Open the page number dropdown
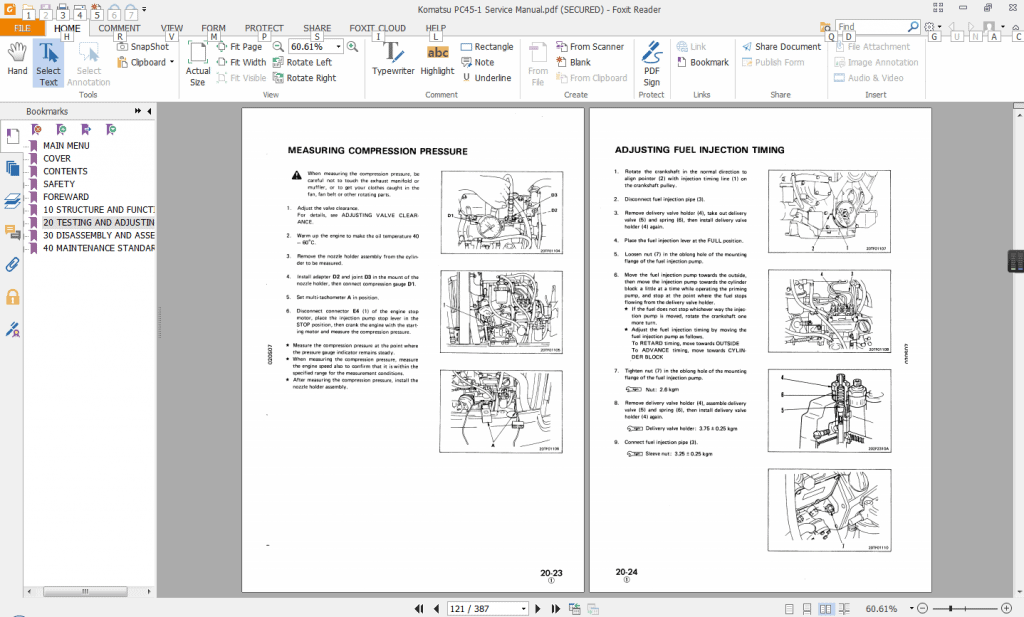The height and width of the screenshot is (617, 1024). tap(523, 609)
